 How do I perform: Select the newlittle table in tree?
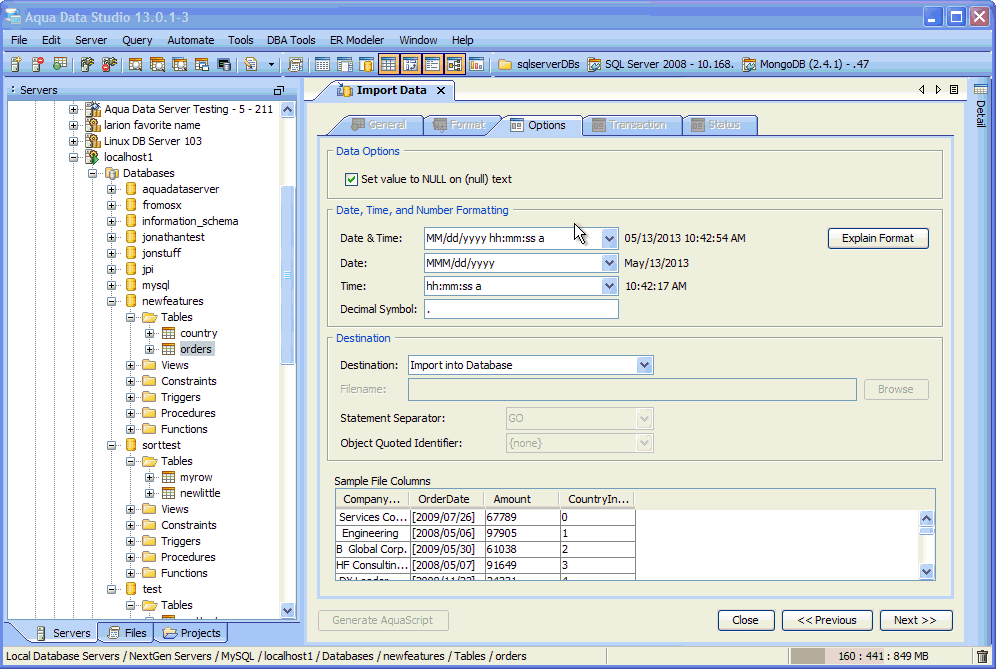[200, 493]
